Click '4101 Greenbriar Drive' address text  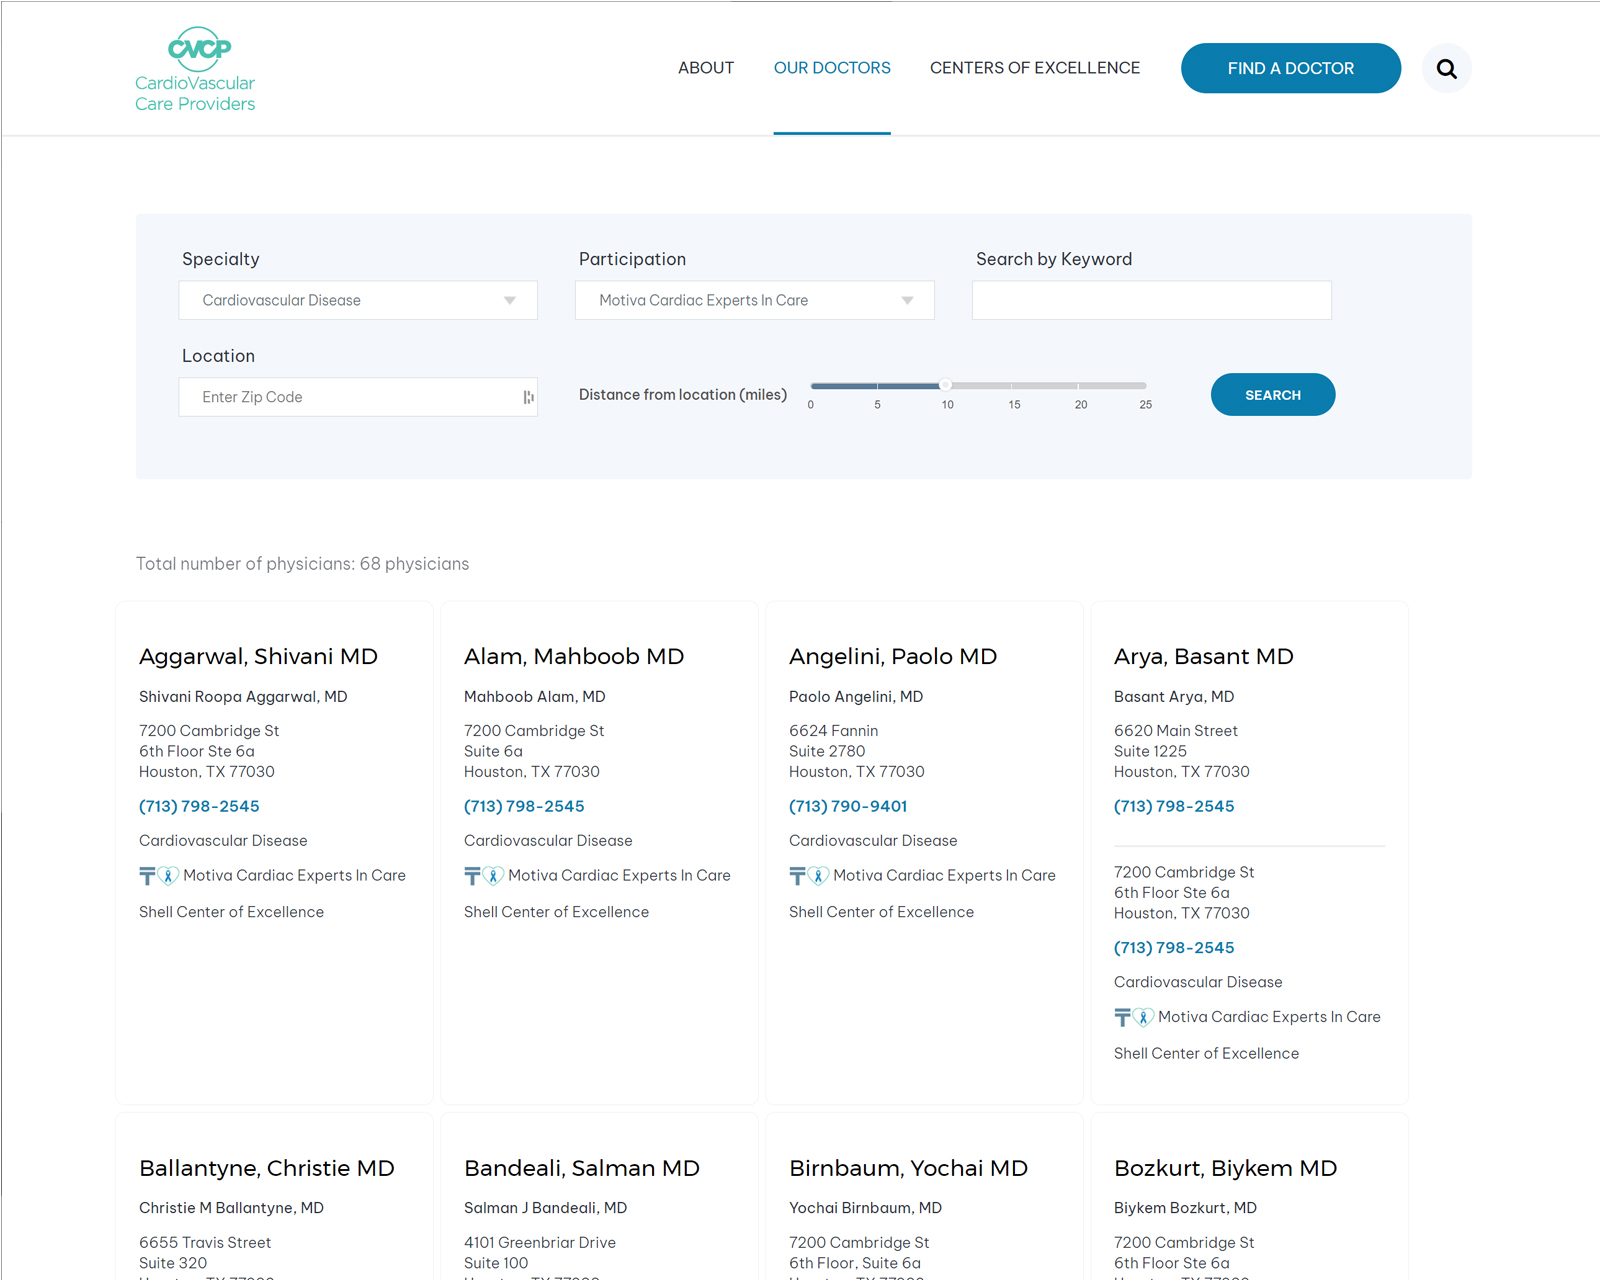click(x=540, y=1243)
